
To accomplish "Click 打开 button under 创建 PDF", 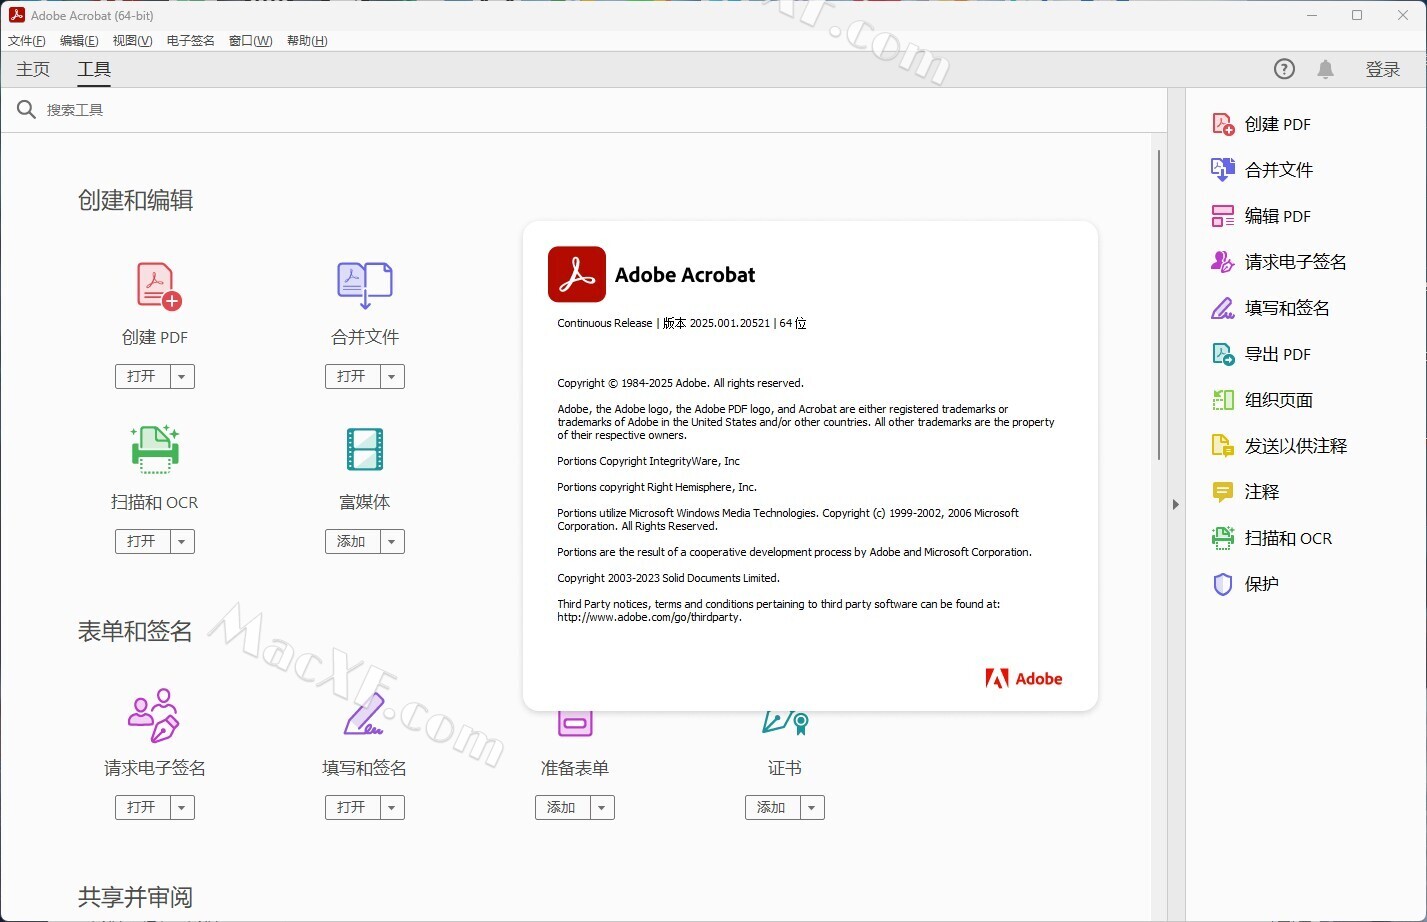I will point(142,377).
